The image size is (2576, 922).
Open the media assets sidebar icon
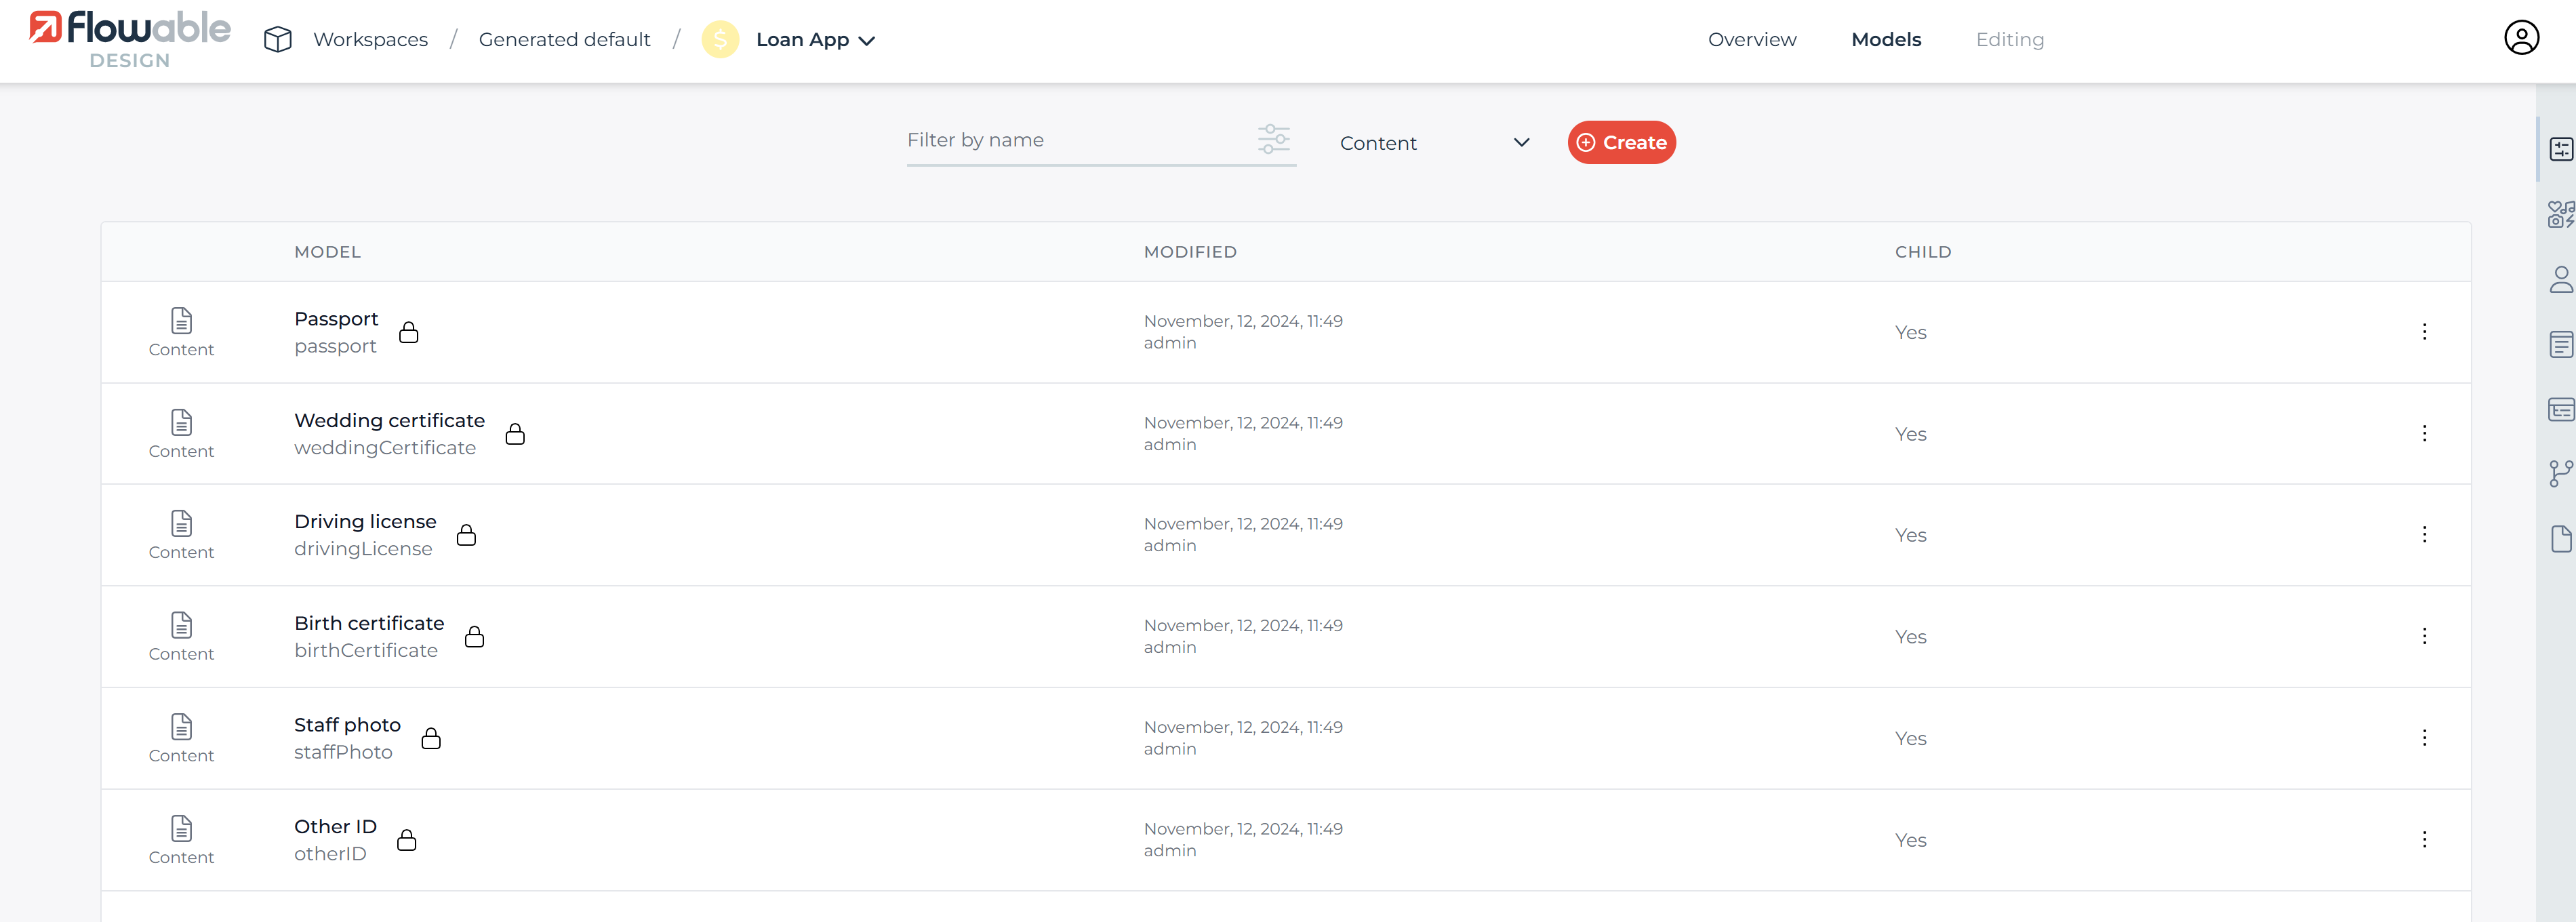point(2560,214)
